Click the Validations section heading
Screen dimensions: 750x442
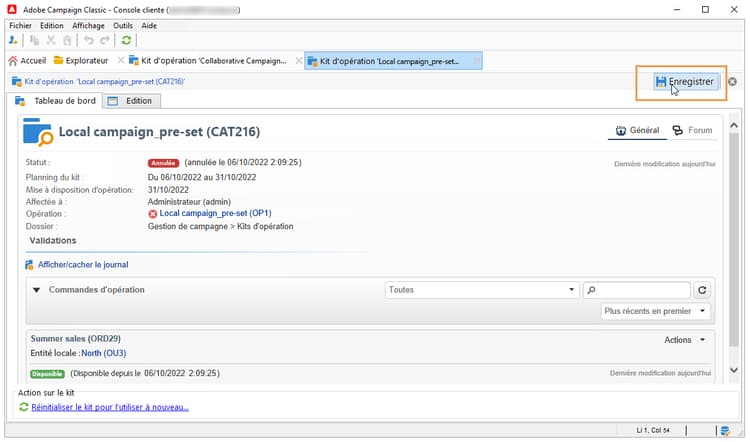tap(53, 241)
